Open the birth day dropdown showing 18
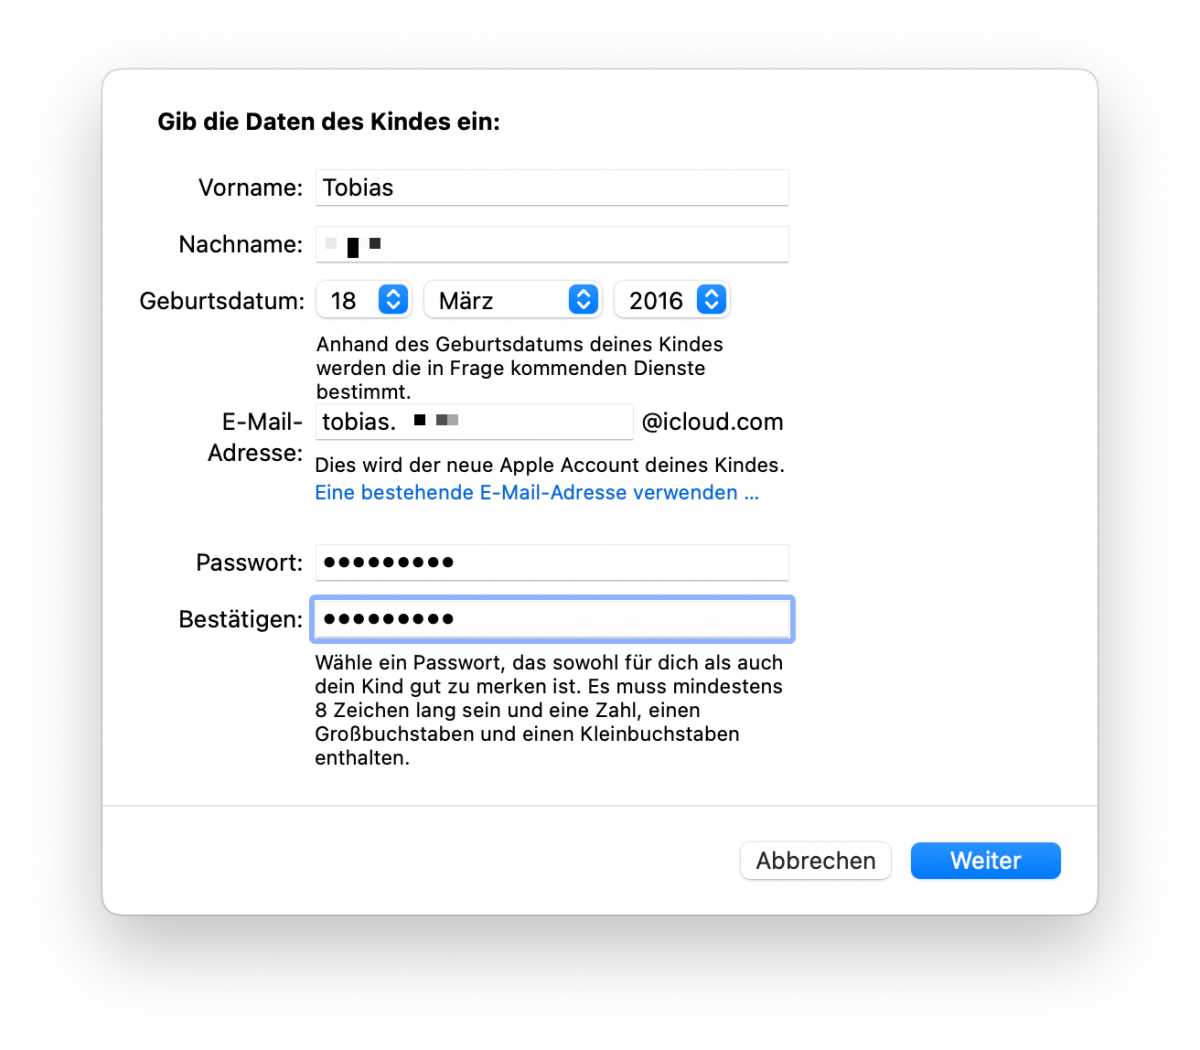Viewport: 1200px width, 1050px height. coord(363,300)
